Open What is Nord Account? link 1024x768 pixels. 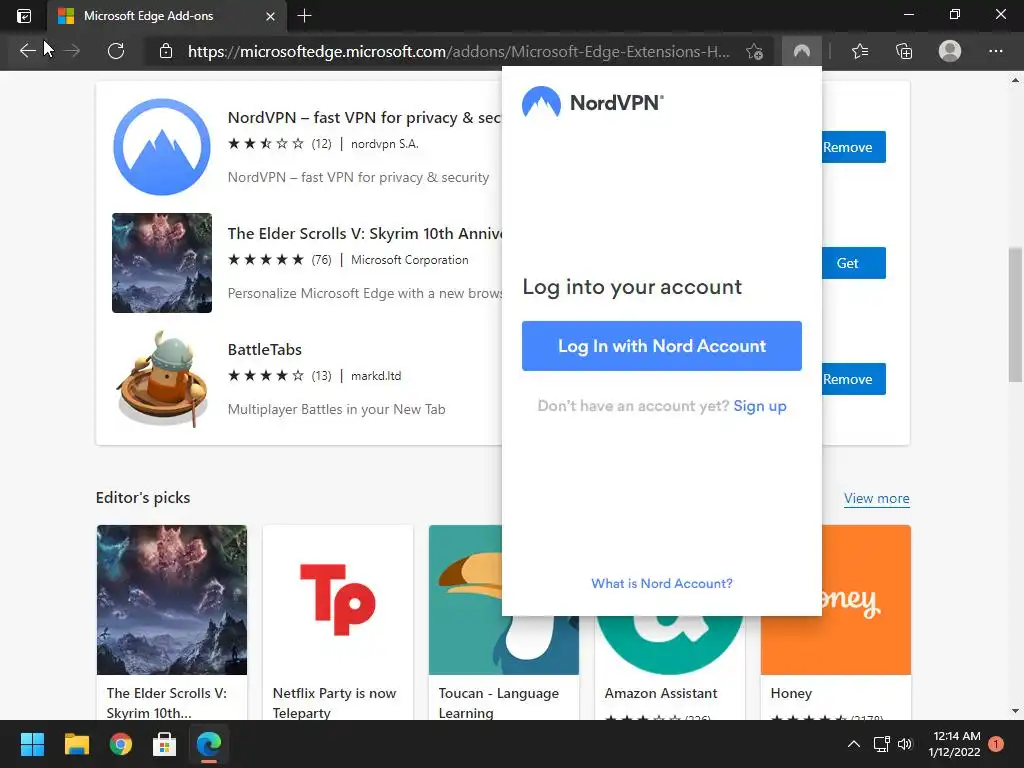click(x=662, y=583)
